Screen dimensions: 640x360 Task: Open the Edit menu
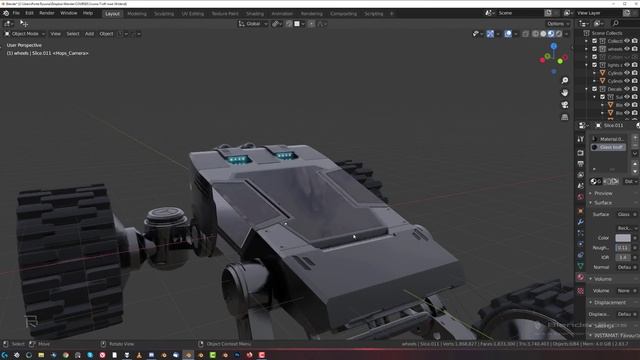(x=29, y=13)
